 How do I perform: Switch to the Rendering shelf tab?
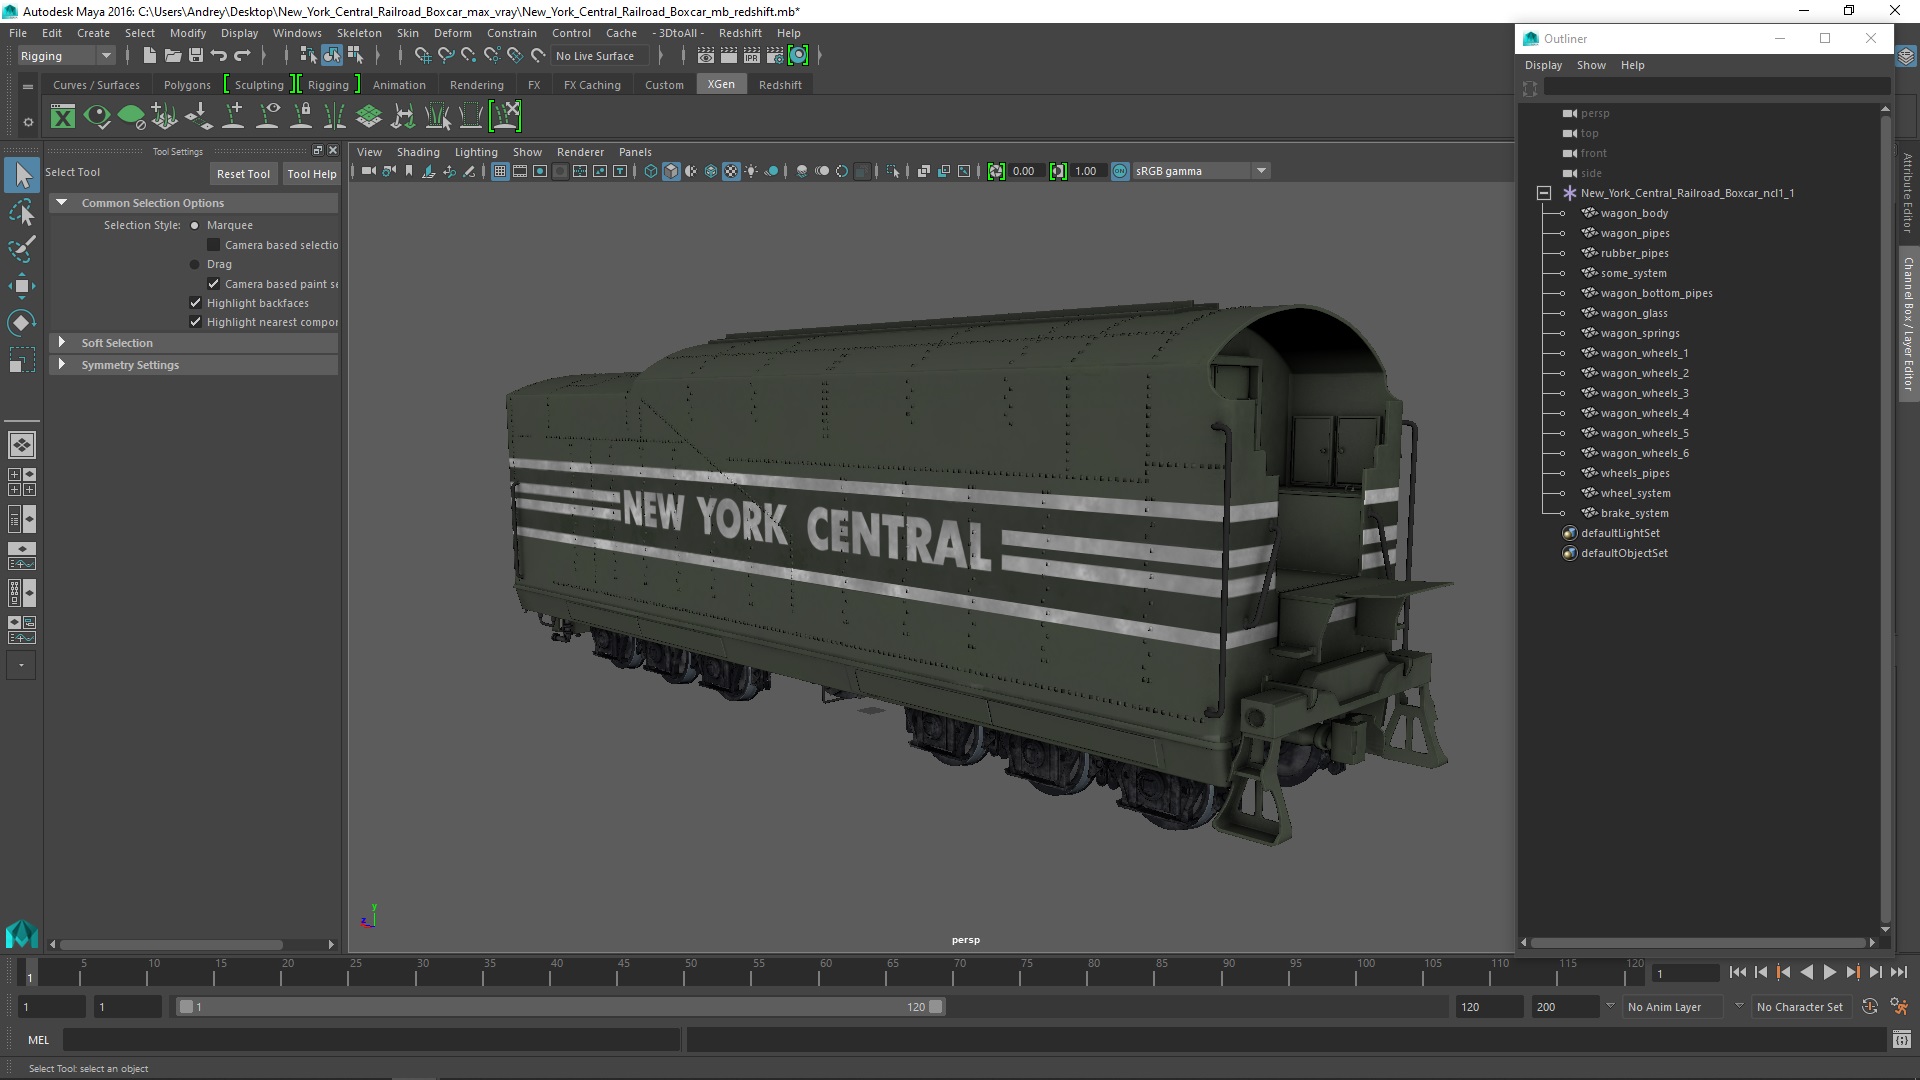point(477,85)
